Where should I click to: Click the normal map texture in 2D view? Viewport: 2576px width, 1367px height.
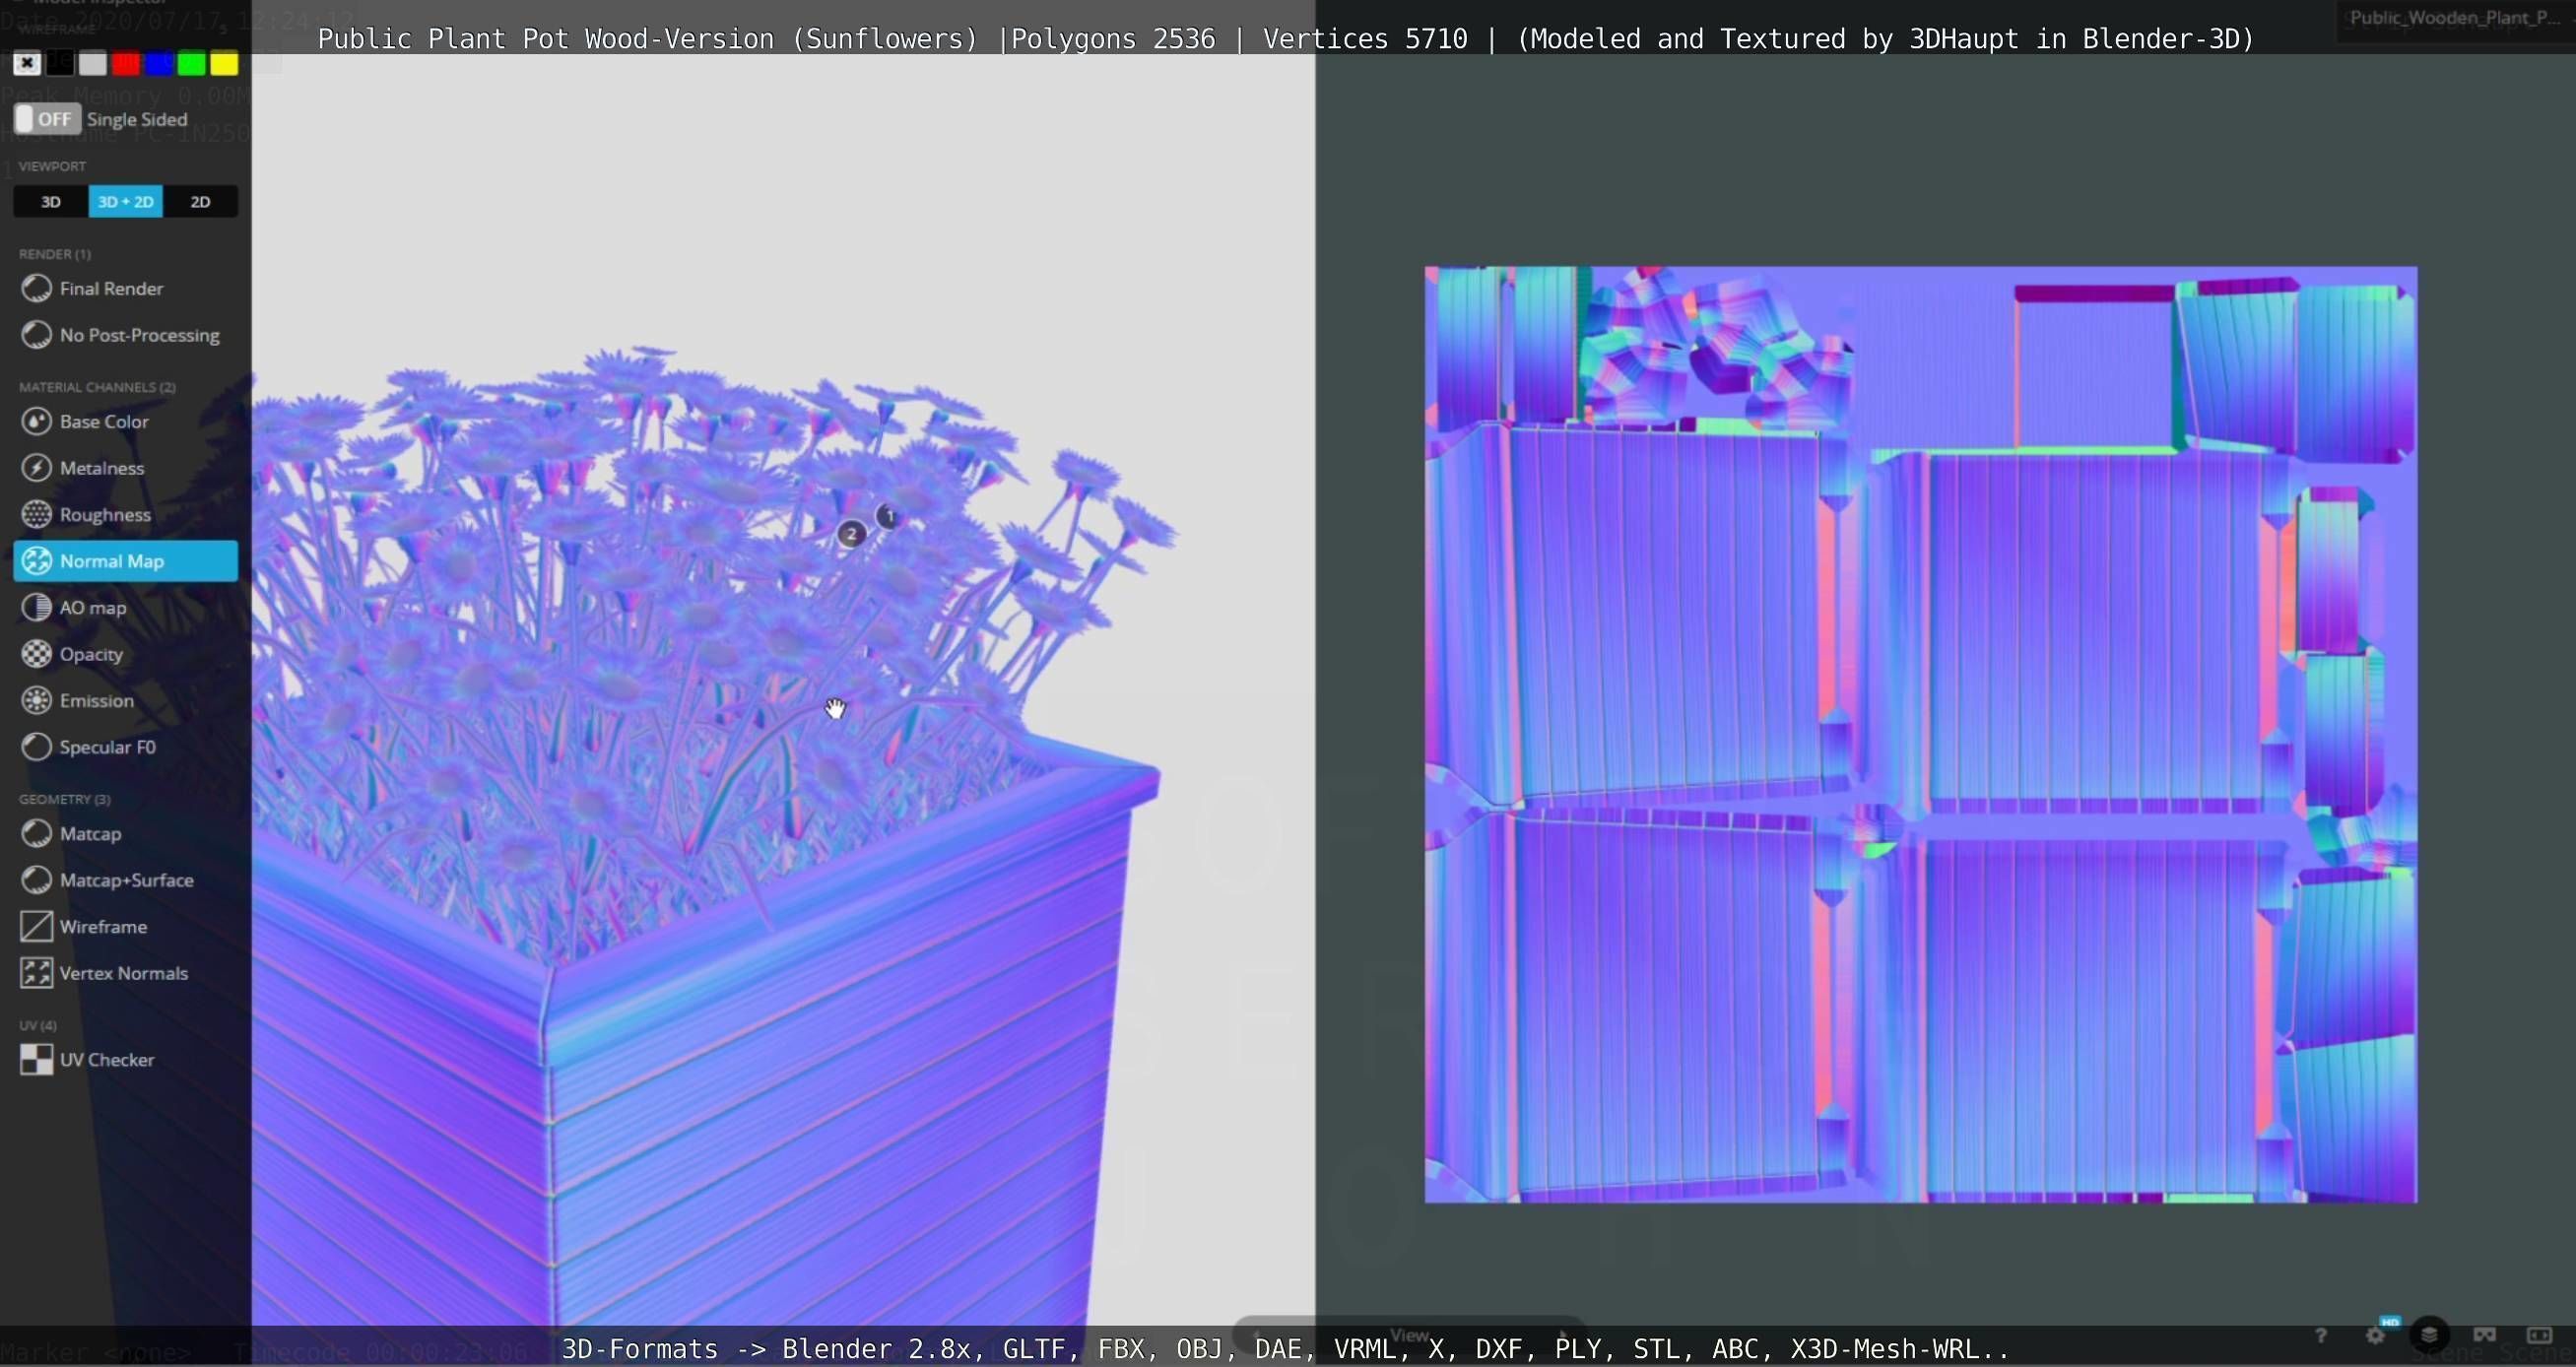tap(1921, 735)
